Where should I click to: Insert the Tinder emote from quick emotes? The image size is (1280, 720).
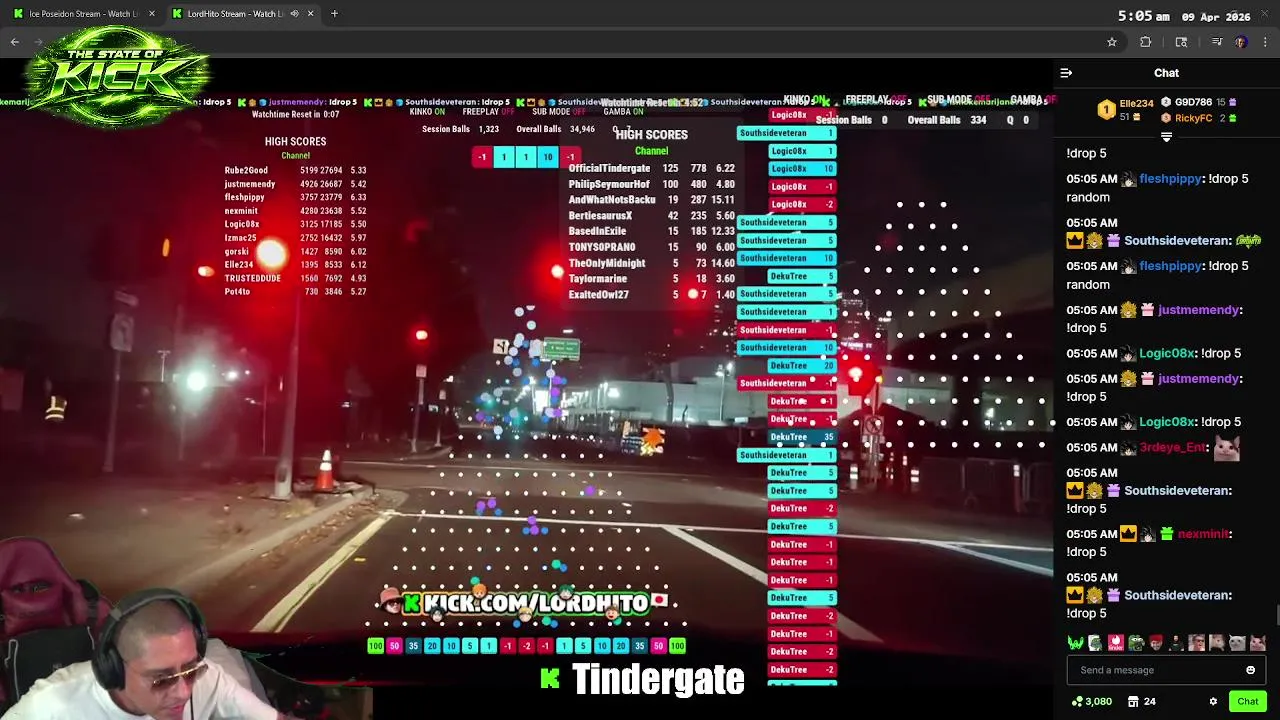click(1115, 643)
